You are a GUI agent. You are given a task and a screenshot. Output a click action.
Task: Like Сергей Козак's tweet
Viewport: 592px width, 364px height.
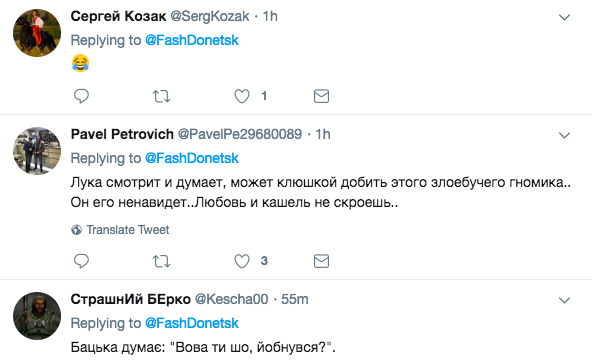tap(242, 96)
